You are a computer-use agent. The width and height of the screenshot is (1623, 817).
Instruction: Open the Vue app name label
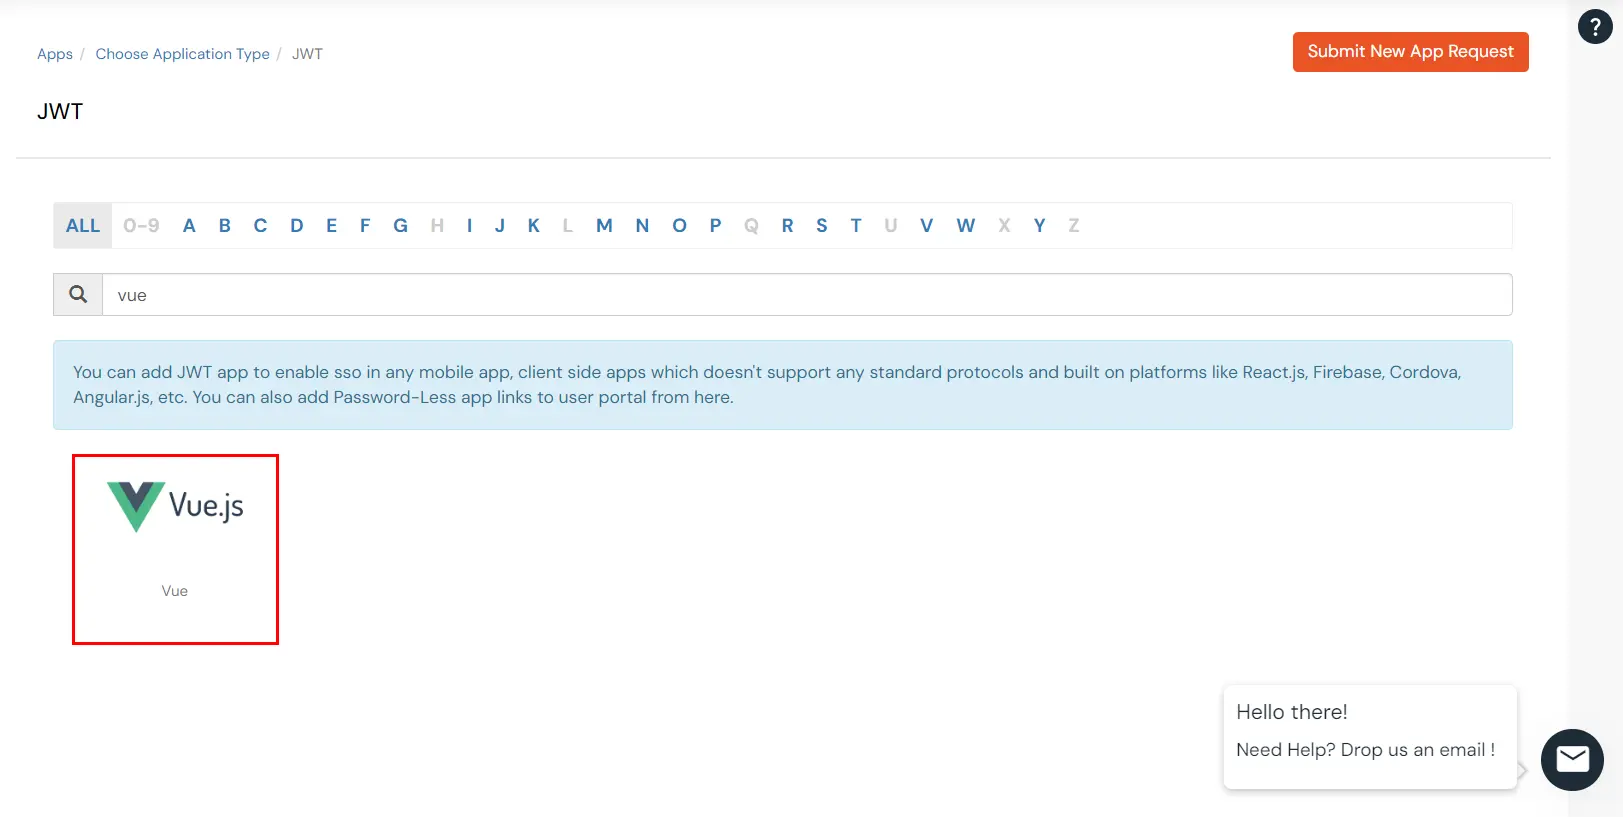[175, 591]
